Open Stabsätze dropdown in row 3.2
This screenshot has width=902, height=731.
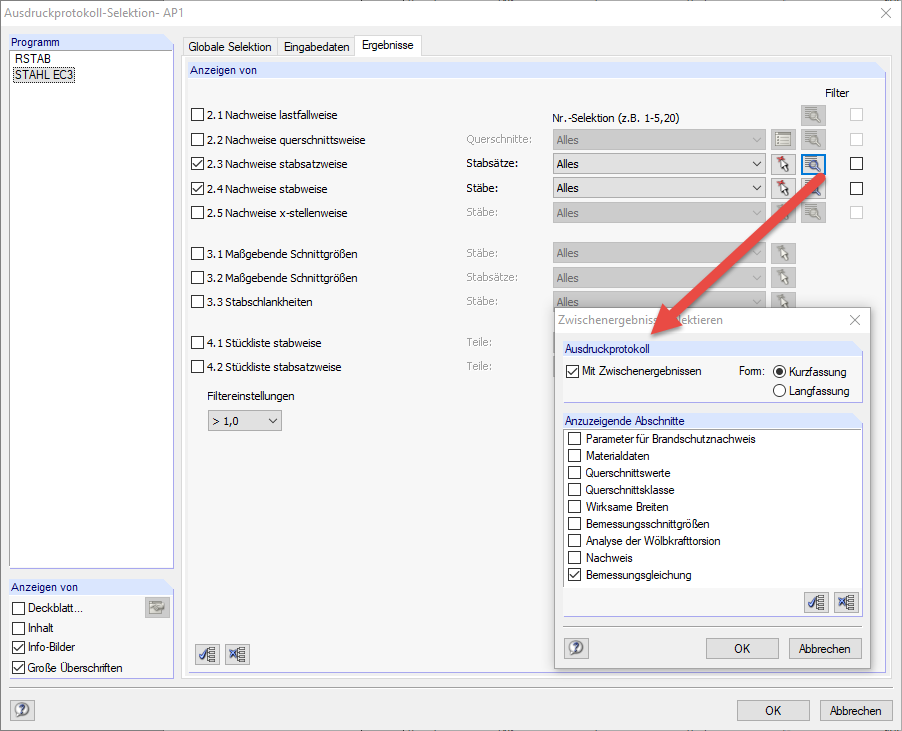(x=659, y=278)
